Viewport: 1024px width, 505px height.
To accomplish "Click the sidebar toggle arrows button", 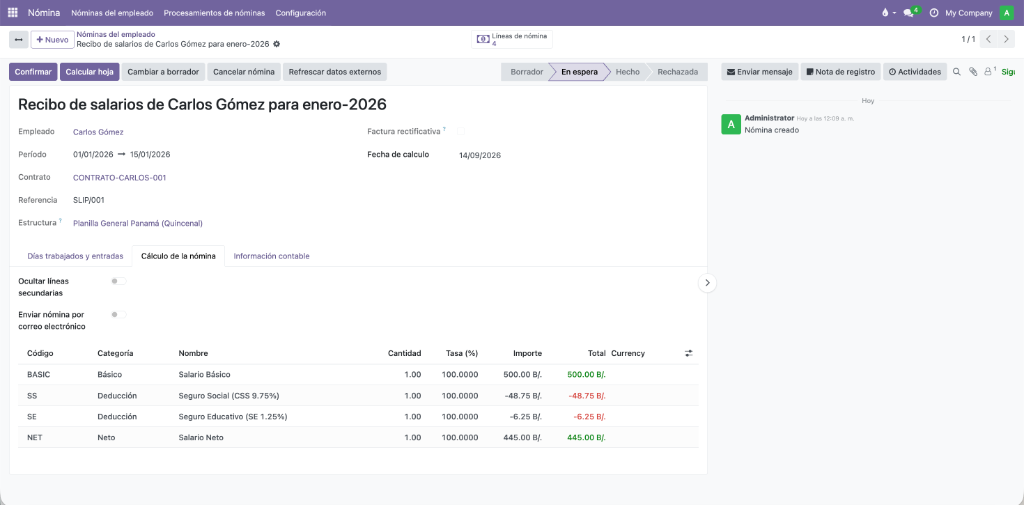I will pyautogui.click(x=18, y=39).
